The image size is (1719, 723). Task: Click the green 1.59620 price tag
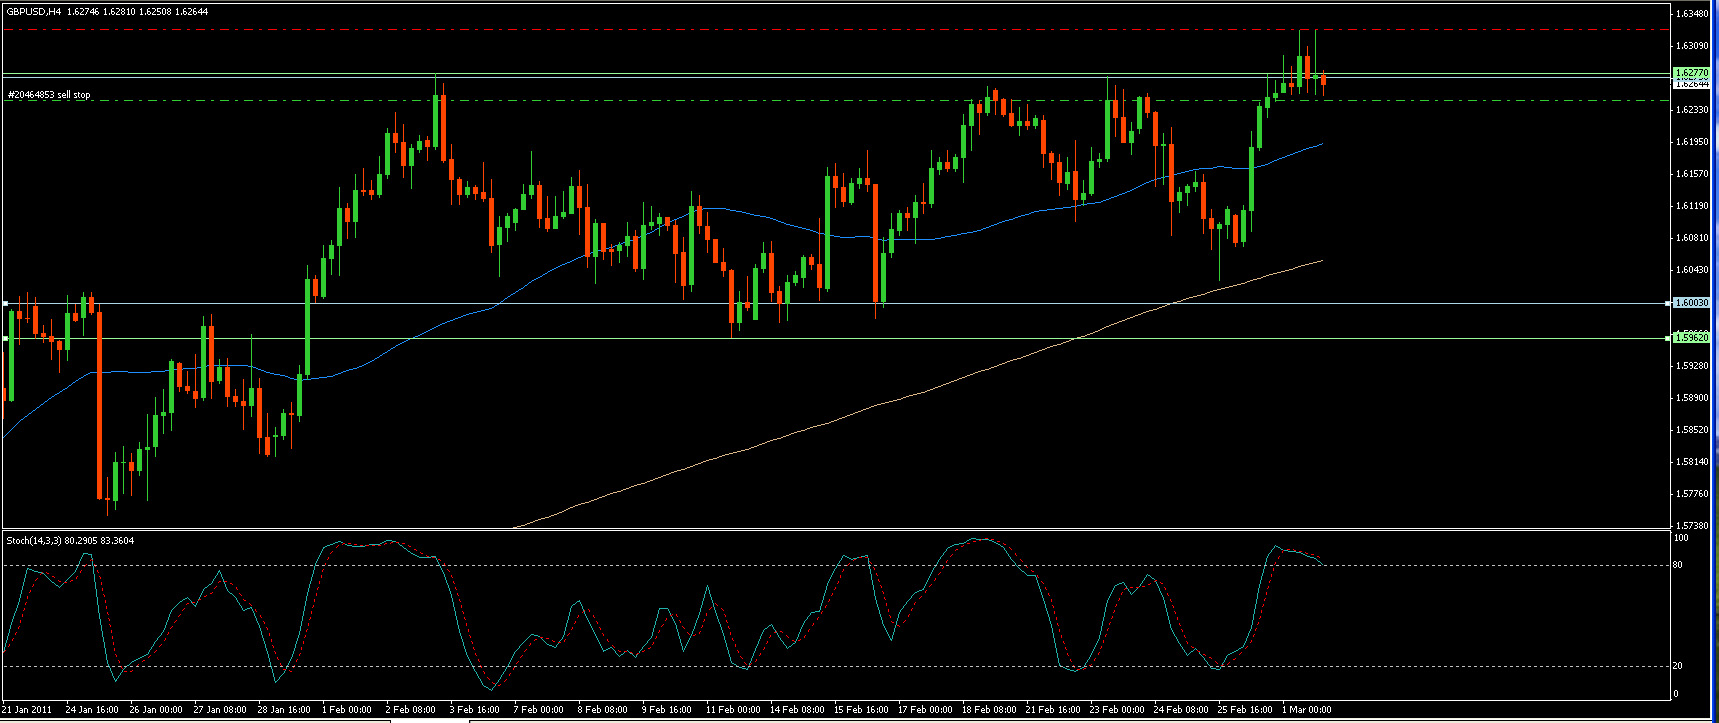(1691, 338)
